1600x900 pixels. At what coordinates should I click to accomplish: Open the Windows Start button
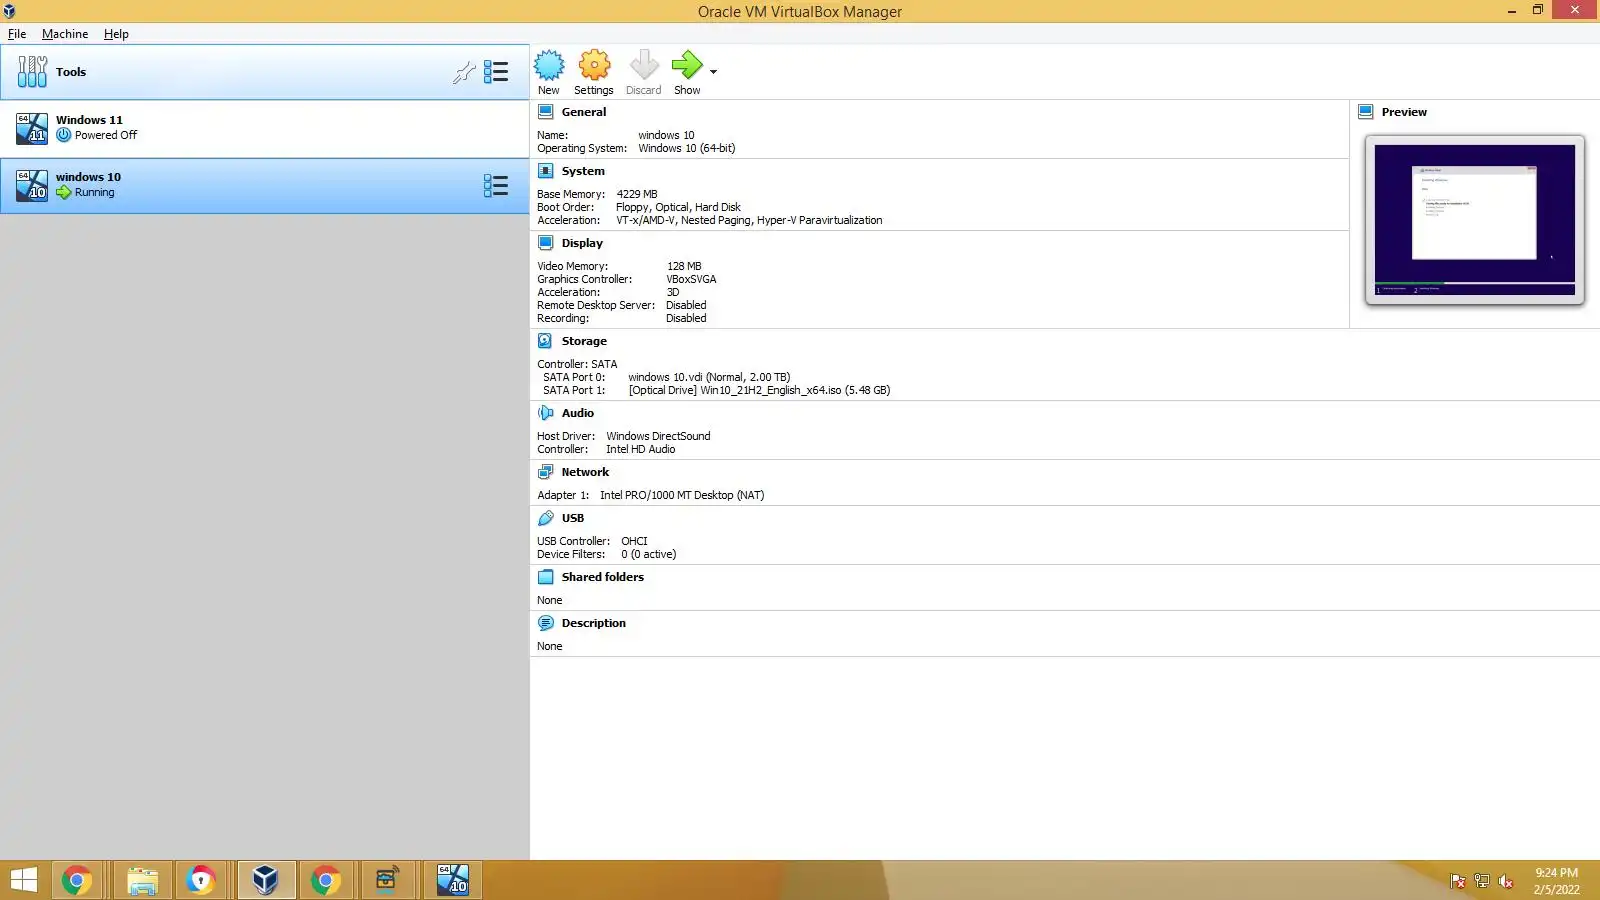click(x=23, y=880)
